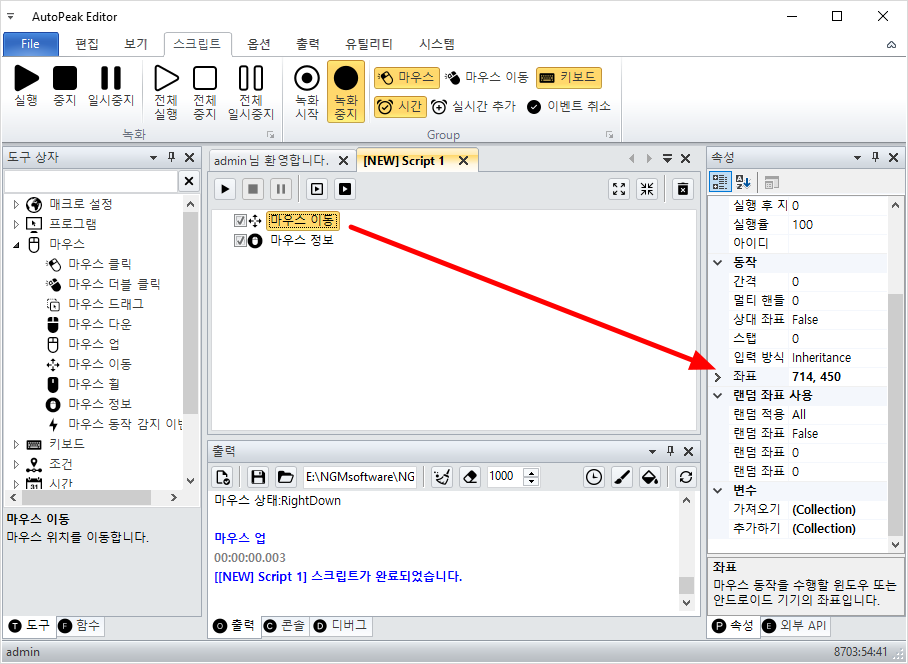908x664 pixels.
Task: Delete script item with trash icon
Action: [x=683, y=189]
